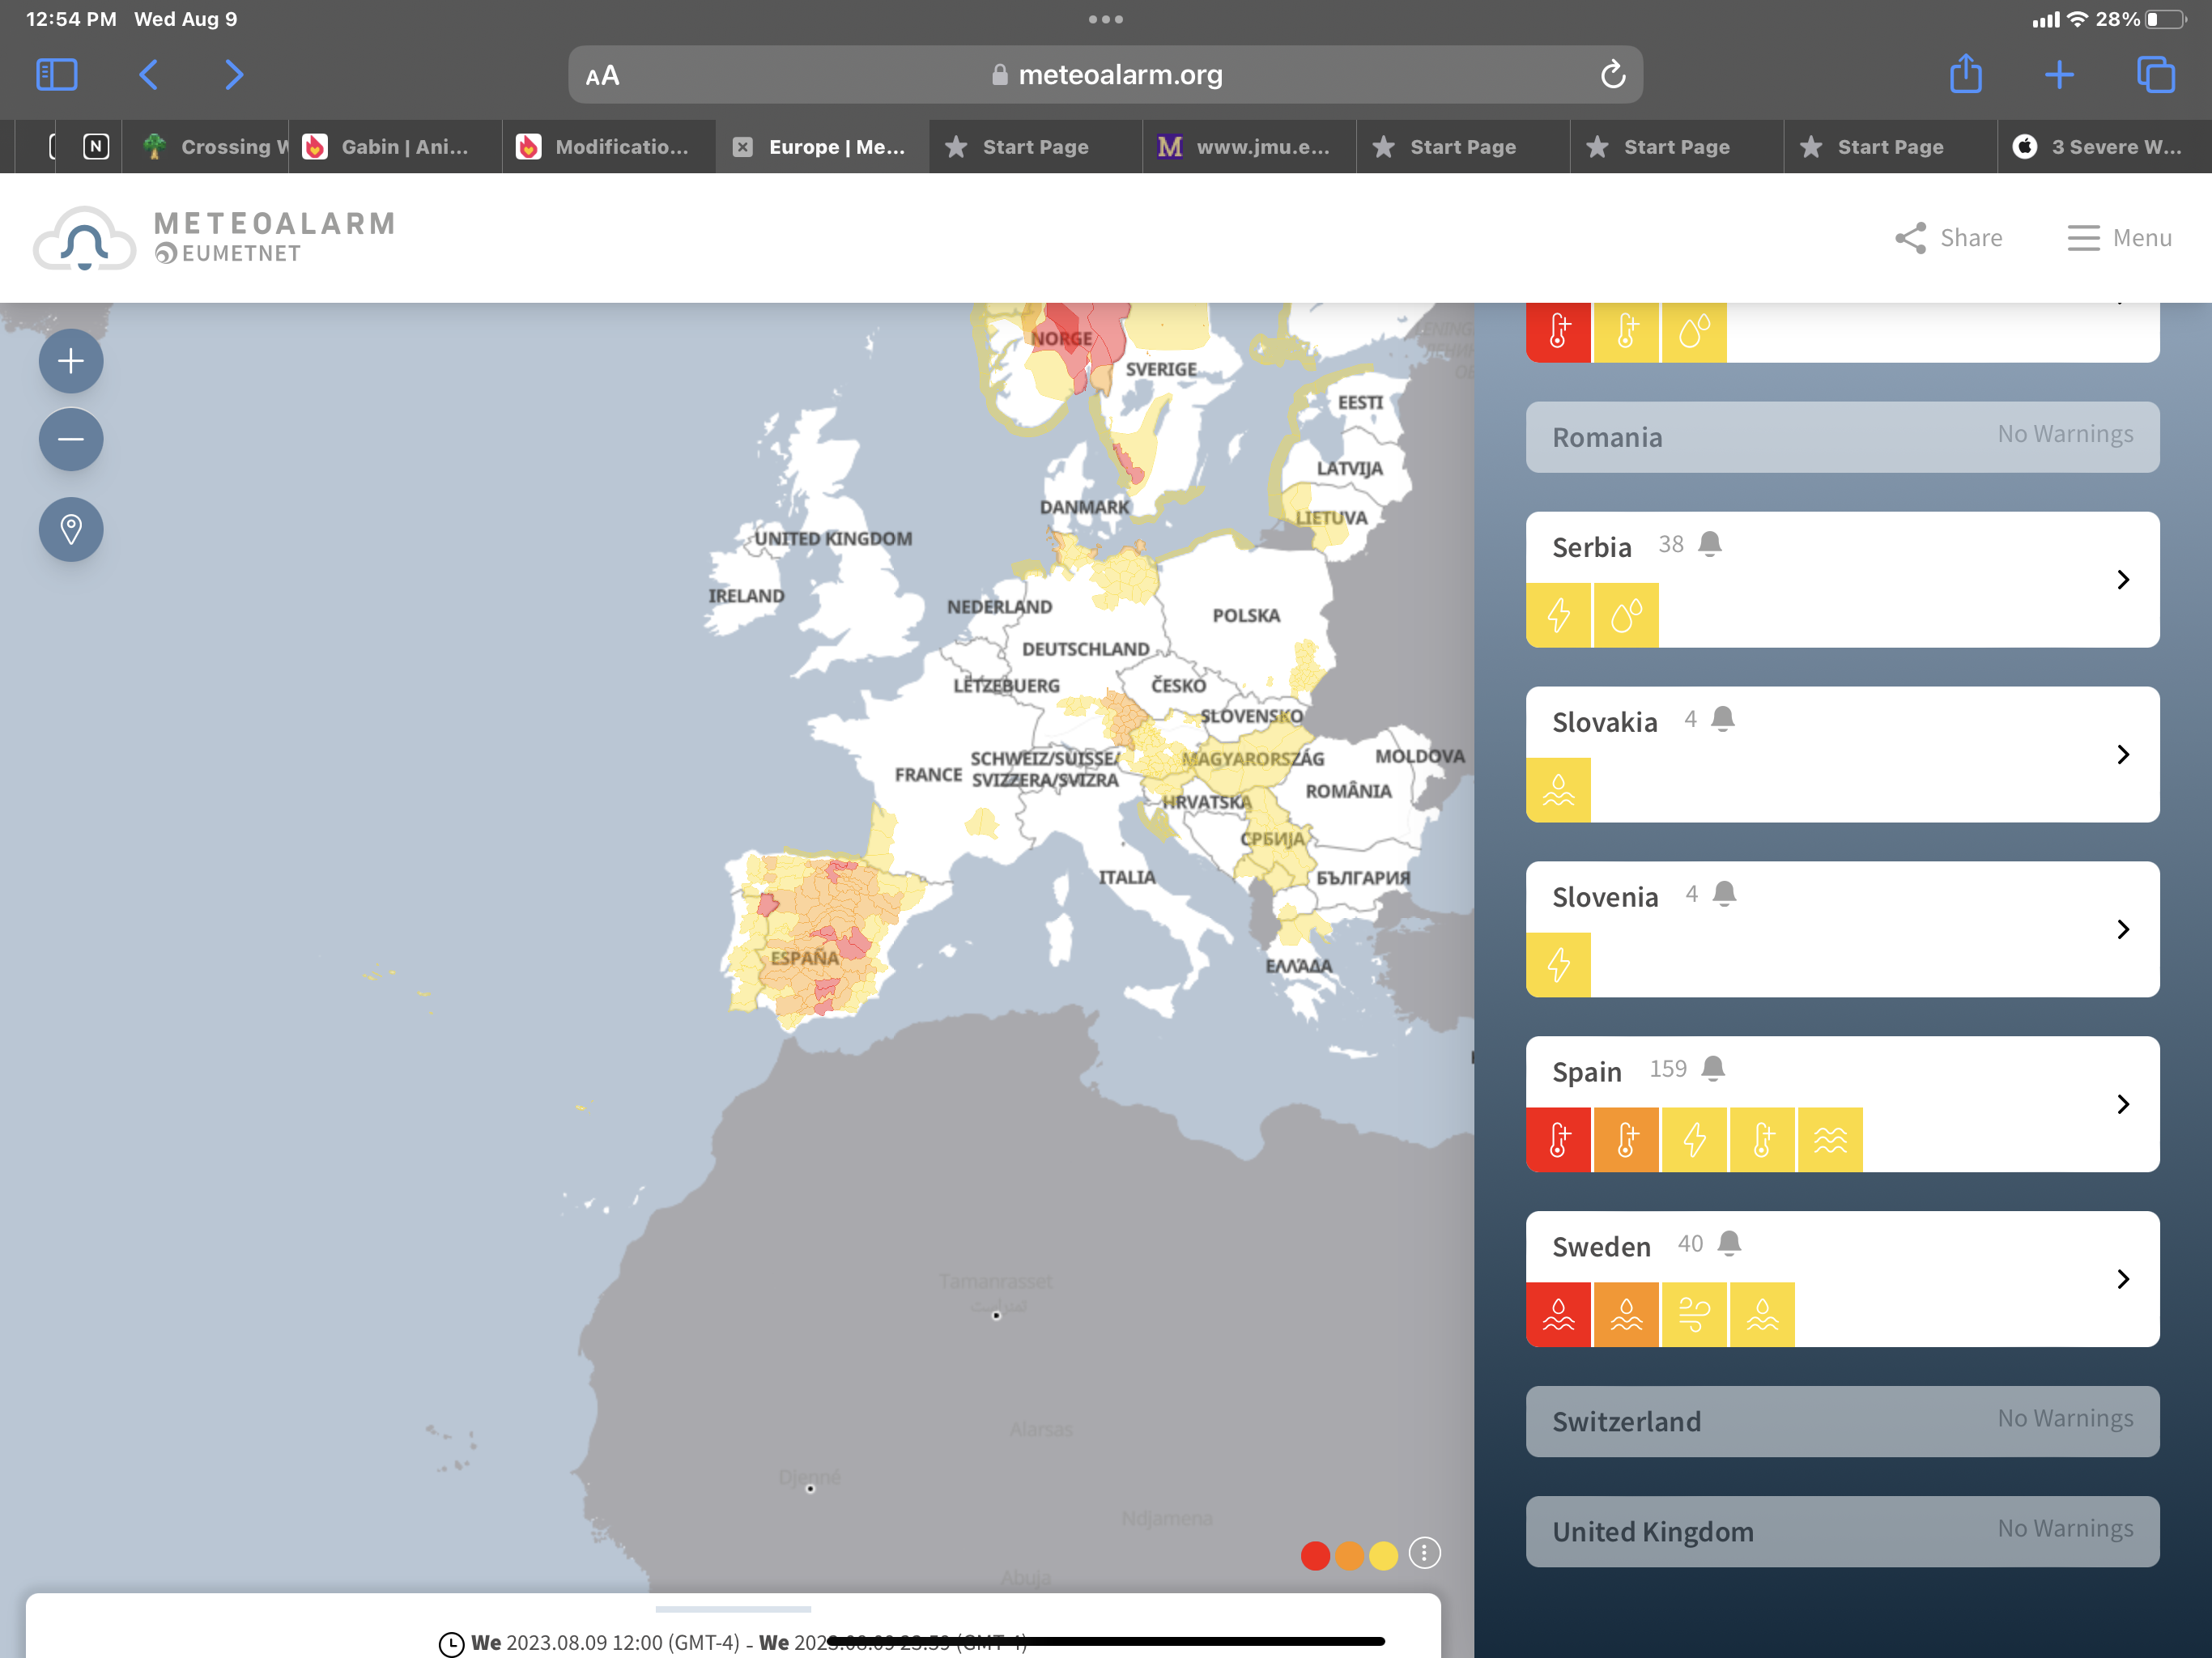Expand the Slovenia warnings chevron
The width and height of the screenshot is (2212, 1658).
(x=2122, y=929)
